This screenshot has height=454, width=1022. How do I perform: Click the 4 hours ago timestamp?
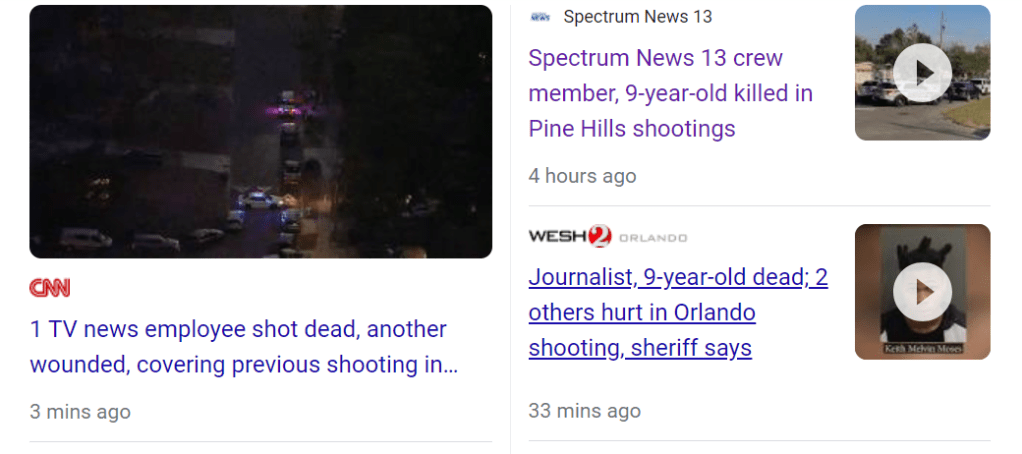pyautogui.click(x=582, y=176)
